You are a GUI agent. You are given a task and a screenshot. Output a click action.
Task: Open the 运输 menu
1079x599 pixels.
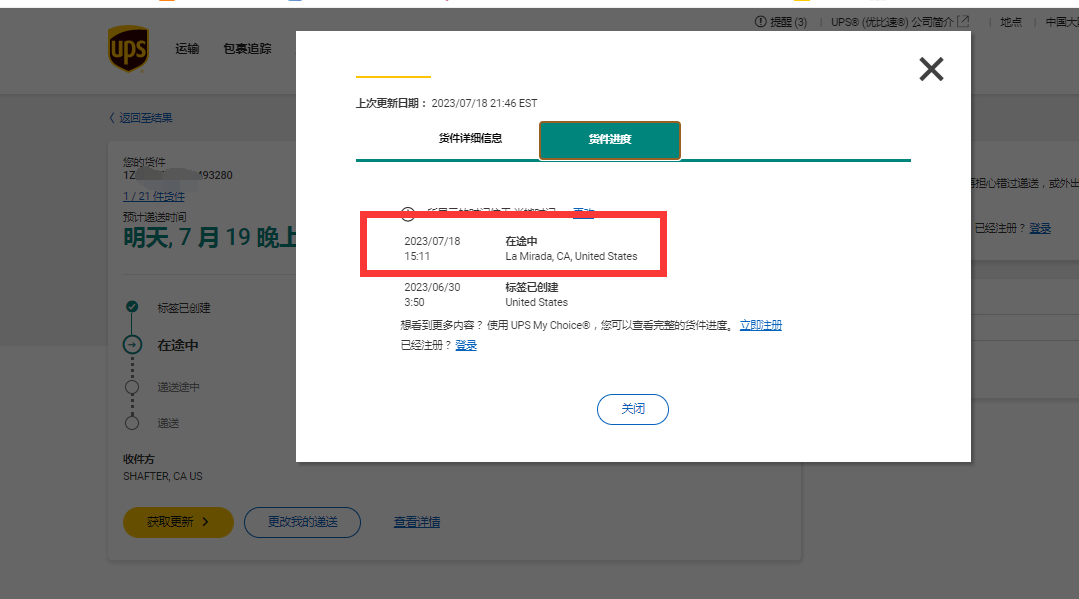[x=188, y=48]
